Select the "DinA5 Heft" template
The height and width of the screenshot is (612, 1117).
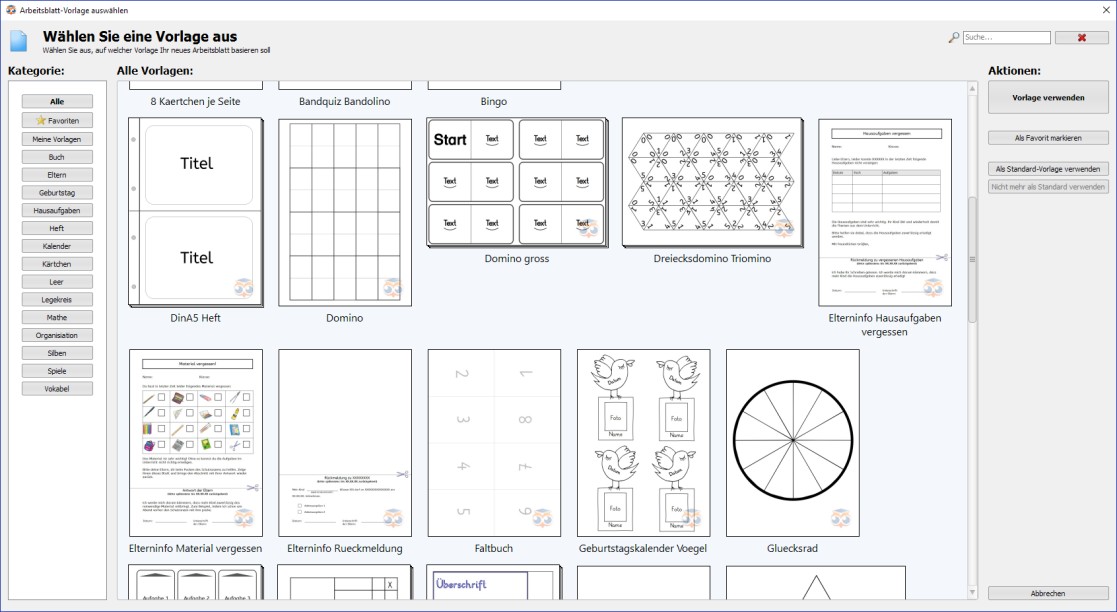click(193, 220)
